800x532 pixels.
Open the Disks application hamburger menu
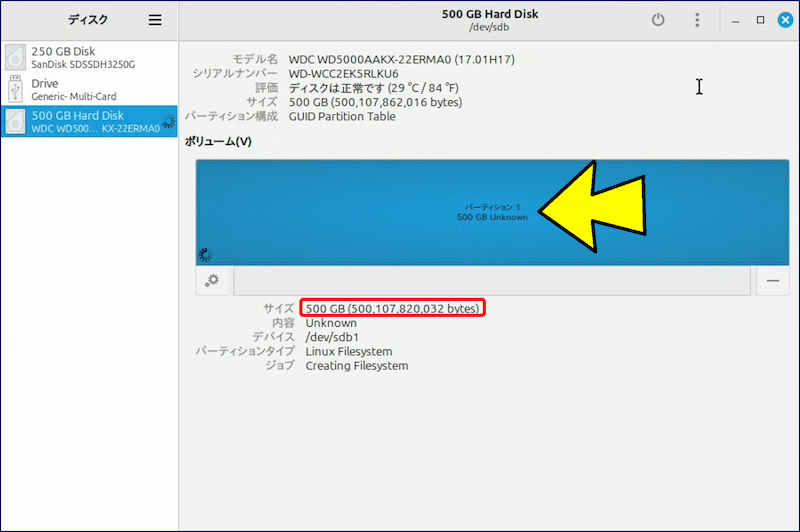pos(154,20)
